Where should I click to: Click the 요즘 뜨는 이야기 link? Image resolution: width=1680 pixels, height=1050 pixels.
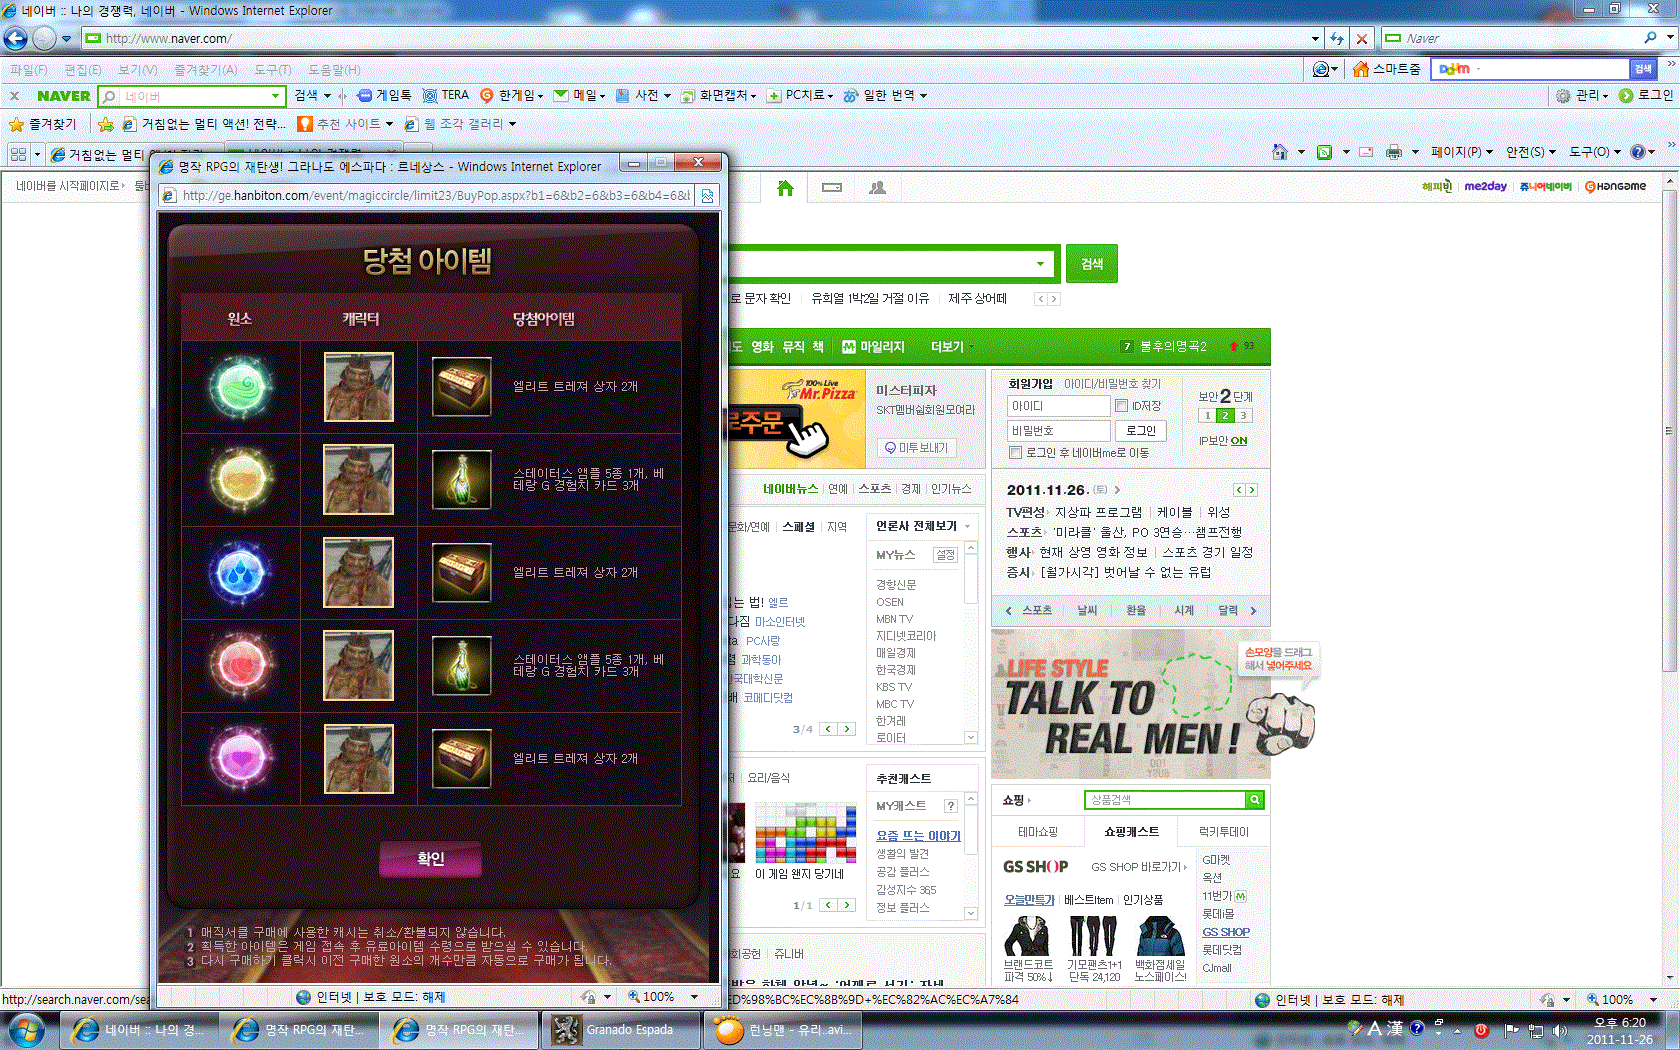[918, 836]
